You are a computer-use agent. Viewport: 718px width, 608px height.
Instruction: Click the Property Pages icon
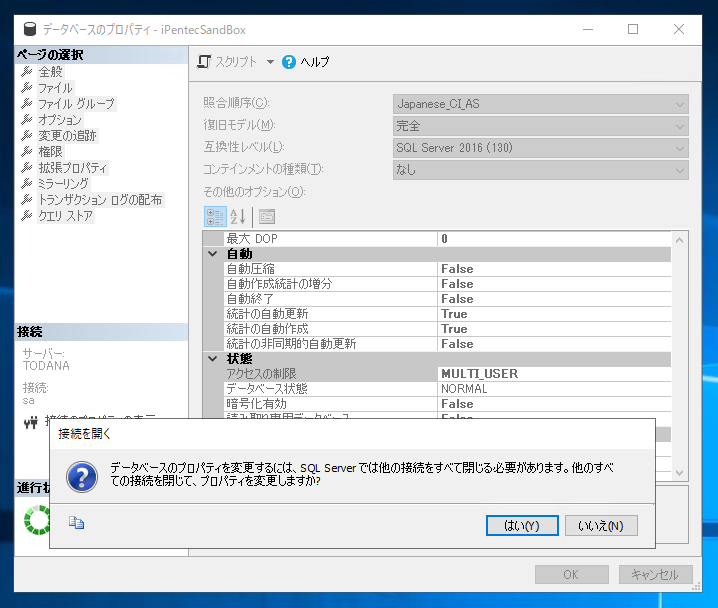[x=267, y=217]
